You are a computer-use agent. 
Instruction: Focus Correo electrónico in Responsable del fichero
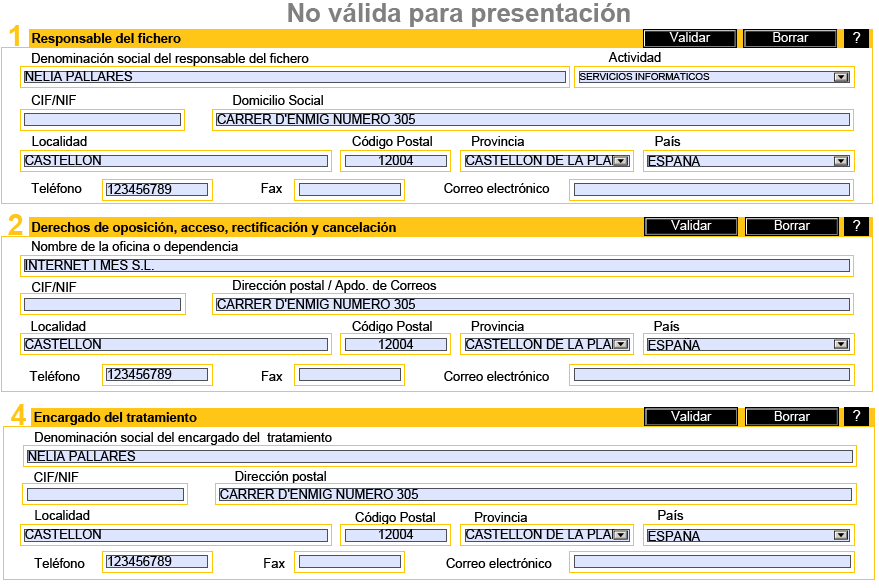pos(712,189)
